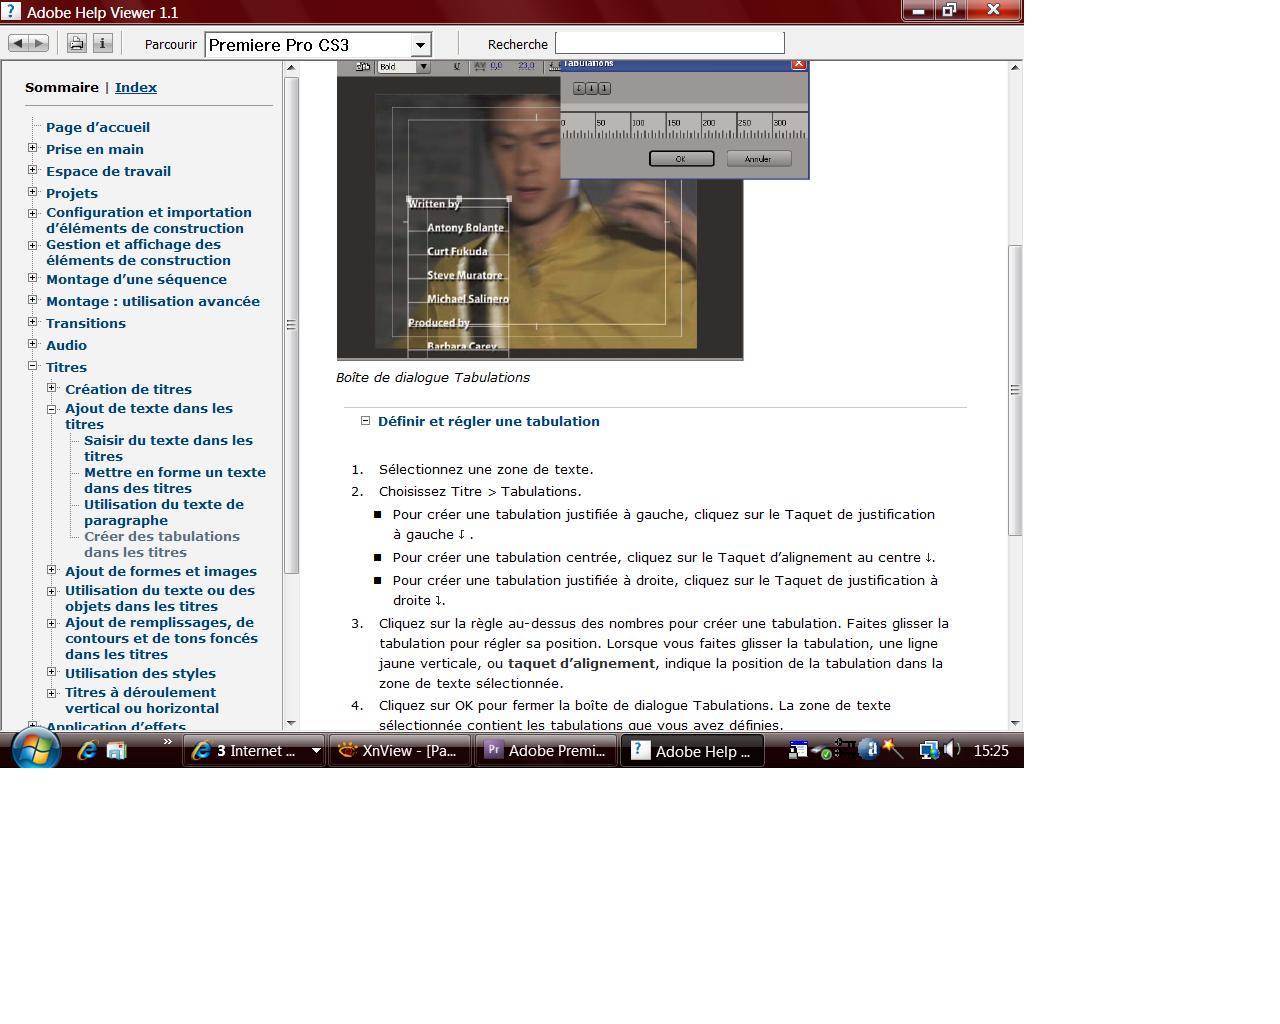Open the 3 Internet Explorer taskbar group
Image resolution: width=1280 pixels, height=1024 pixels.
(x=256, y=751)
